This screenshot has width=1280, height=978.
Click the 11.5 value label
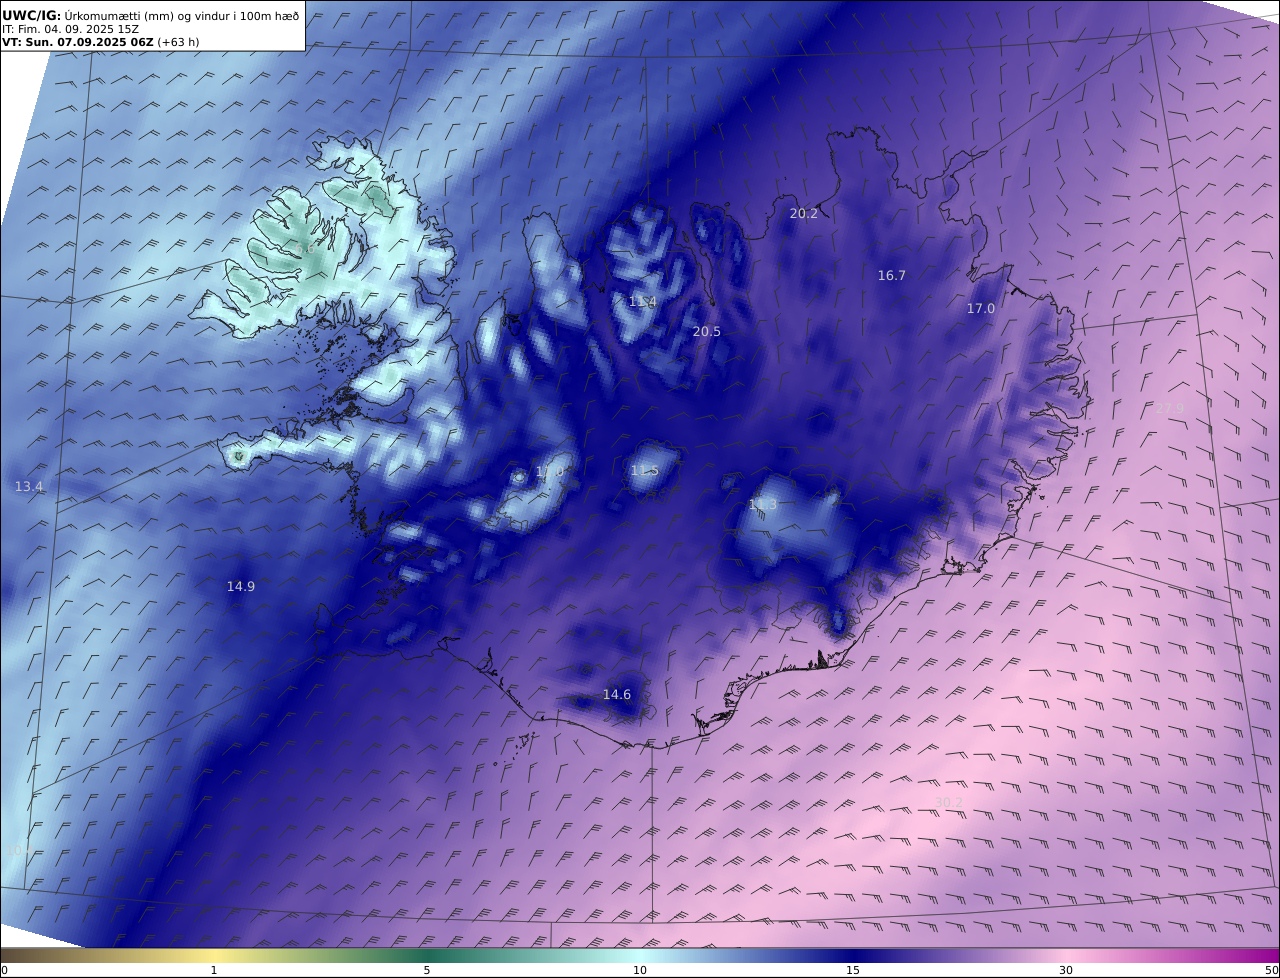coord(644,470)
